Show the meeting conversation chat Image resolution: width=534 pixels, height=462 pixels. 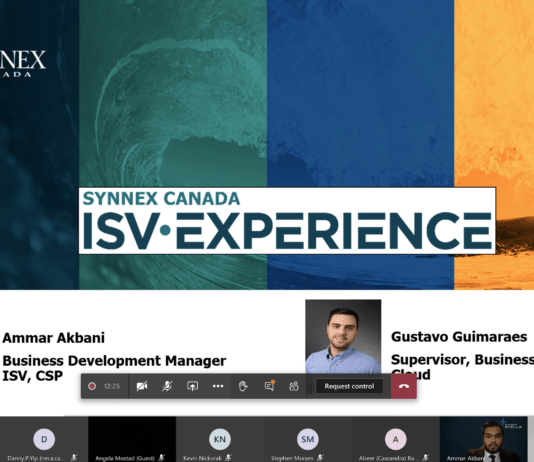[269, 386]
